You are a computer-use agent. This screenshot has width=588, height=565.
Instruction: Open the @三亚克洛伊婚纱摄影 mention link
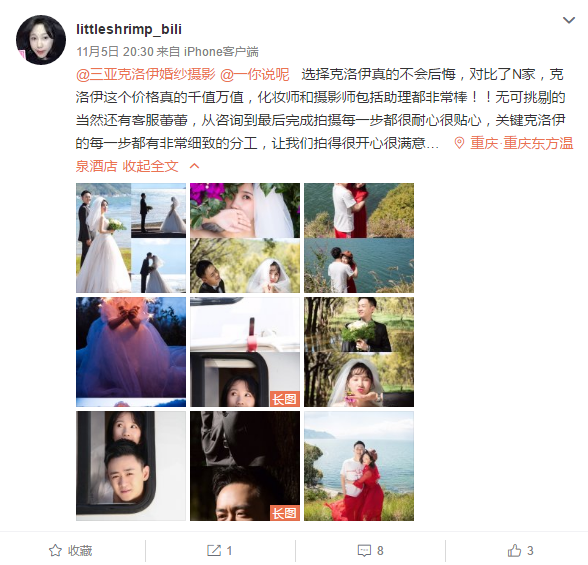(x=146, y=74)
